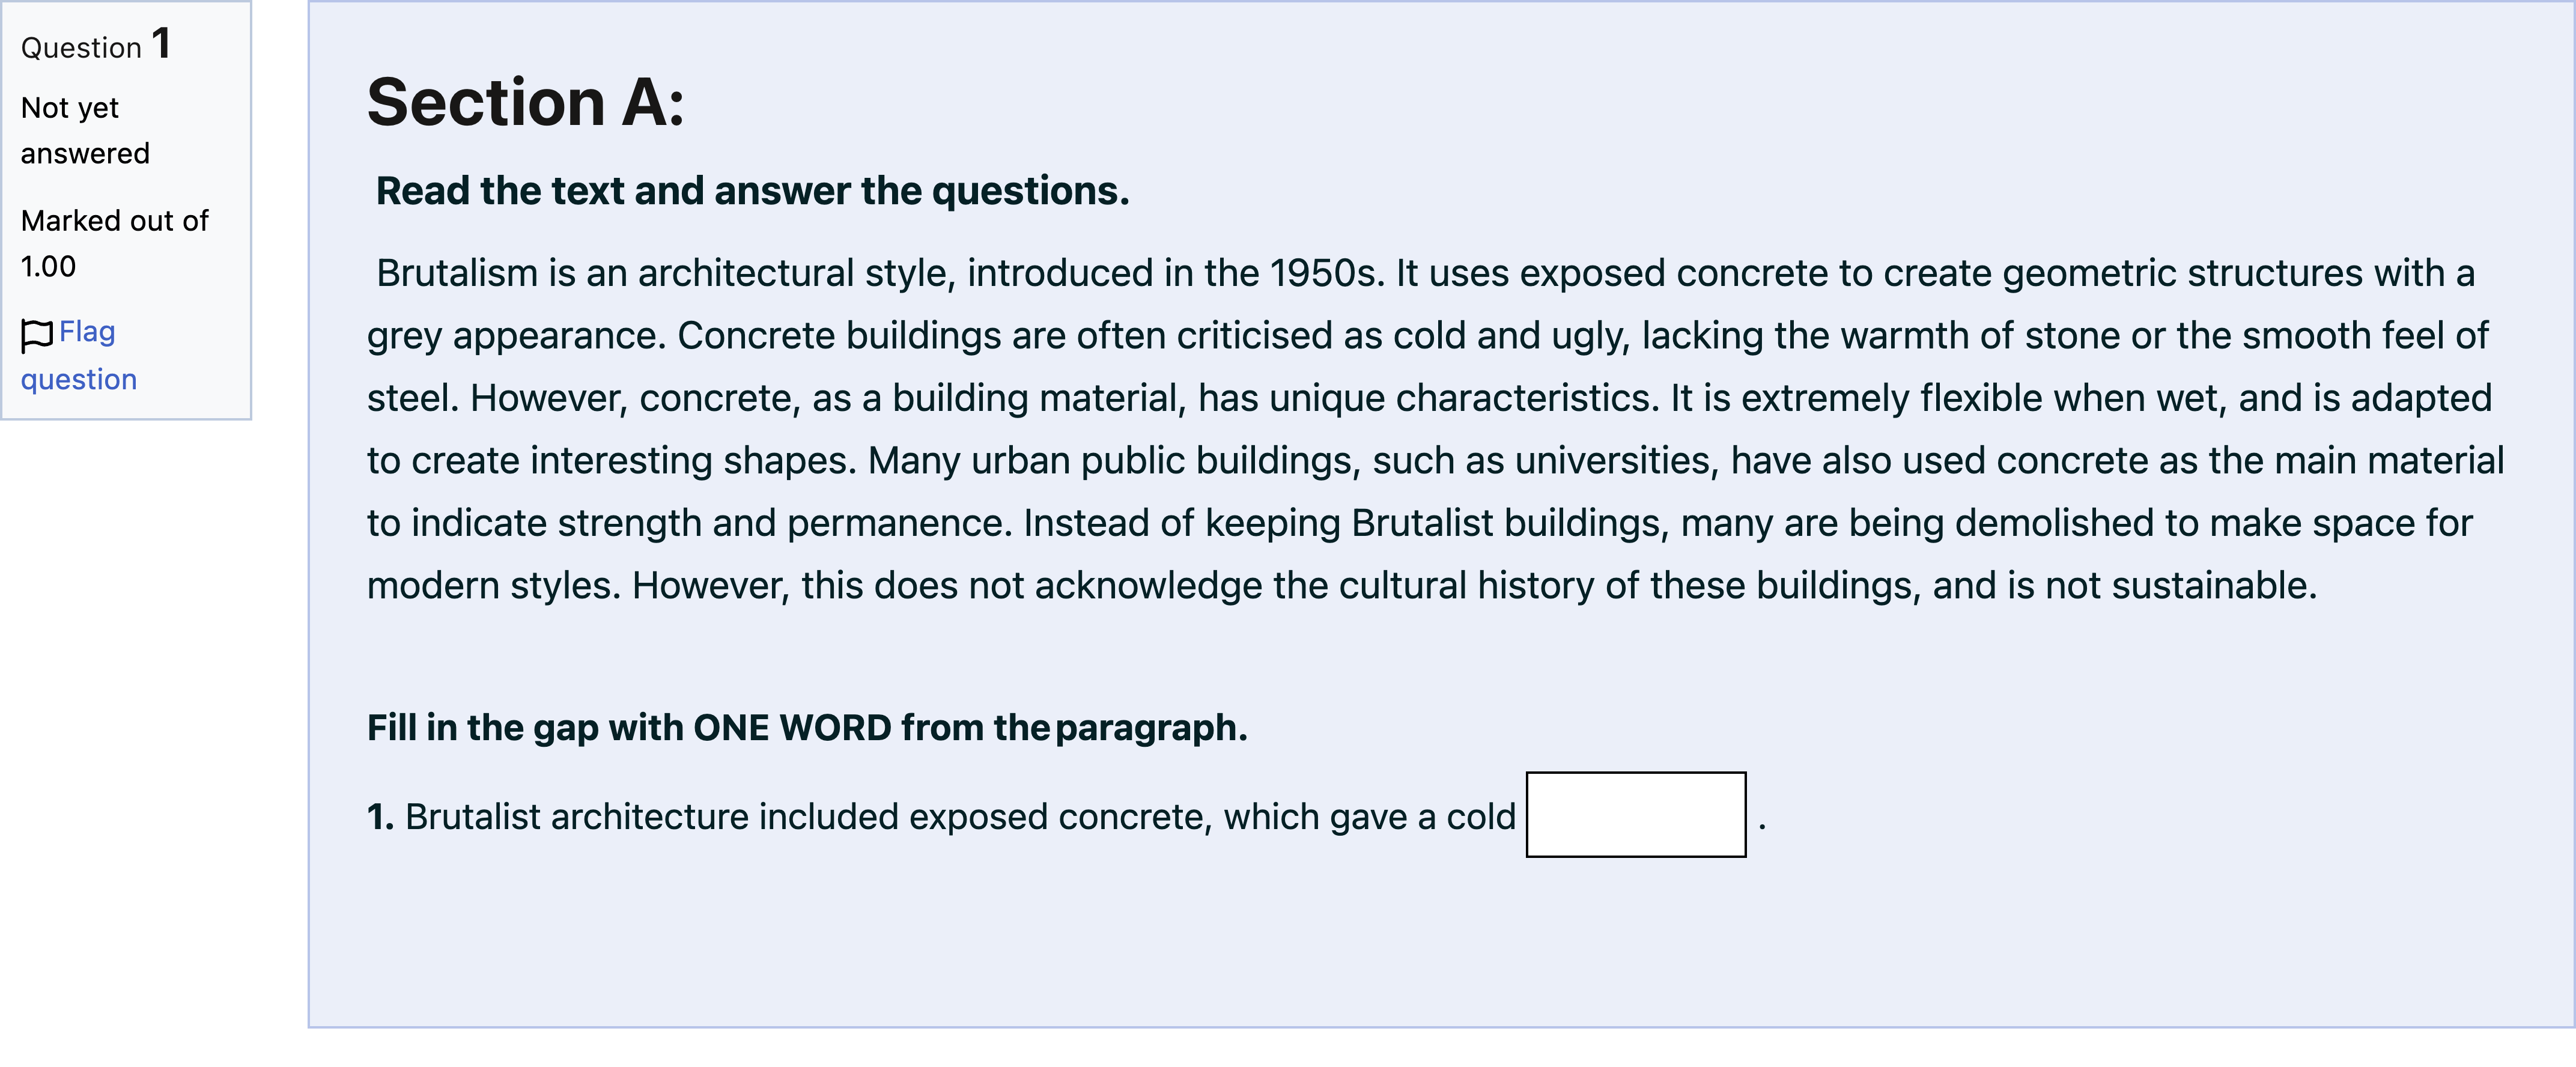
Task: Click the Marked out of 1.00 text
Action: tap(114, 243)
